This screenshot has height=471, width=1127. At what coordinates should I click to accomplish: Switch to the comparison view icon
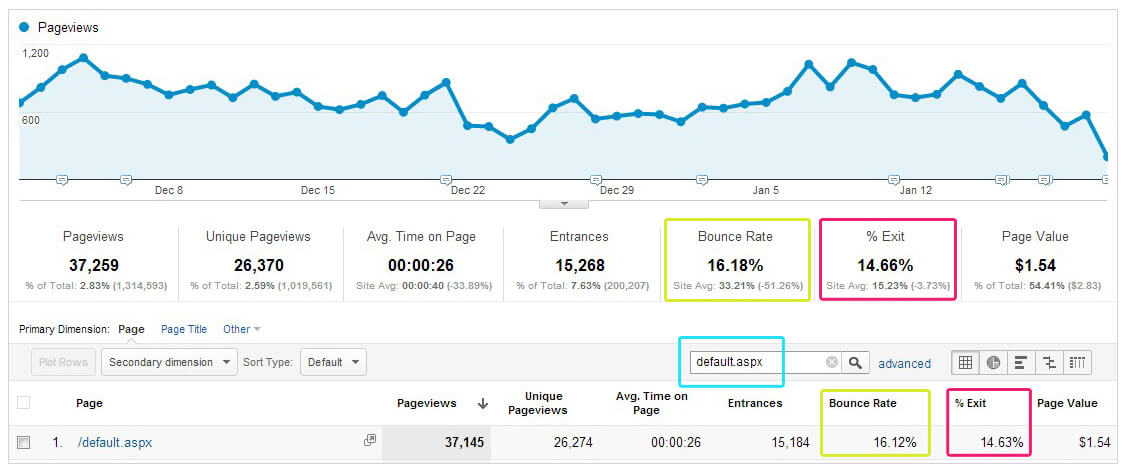coord(1049,362)
